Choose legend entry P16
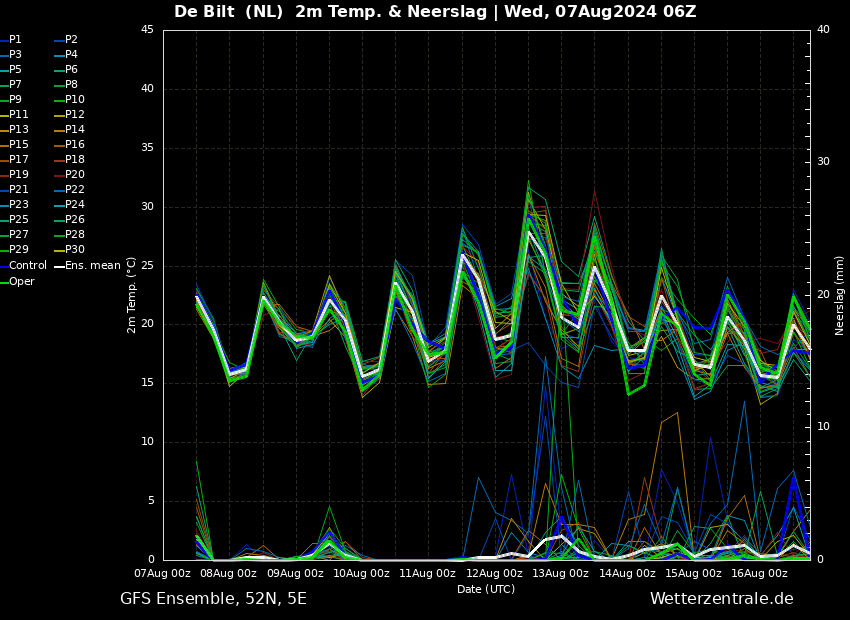The height and width of the screenshot is (620, 850). 75,145
